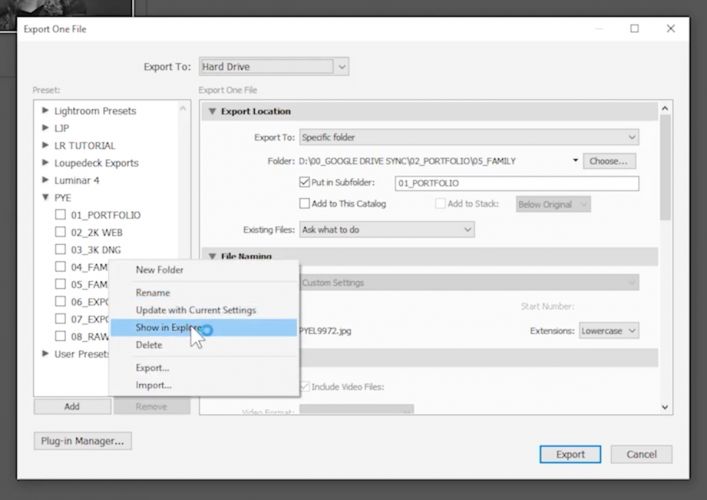Uncheck Put in Subfolder option
Image resolution: width=707 pixels, height=500 pixels.
pyautogui.click(x=304, y=182)
